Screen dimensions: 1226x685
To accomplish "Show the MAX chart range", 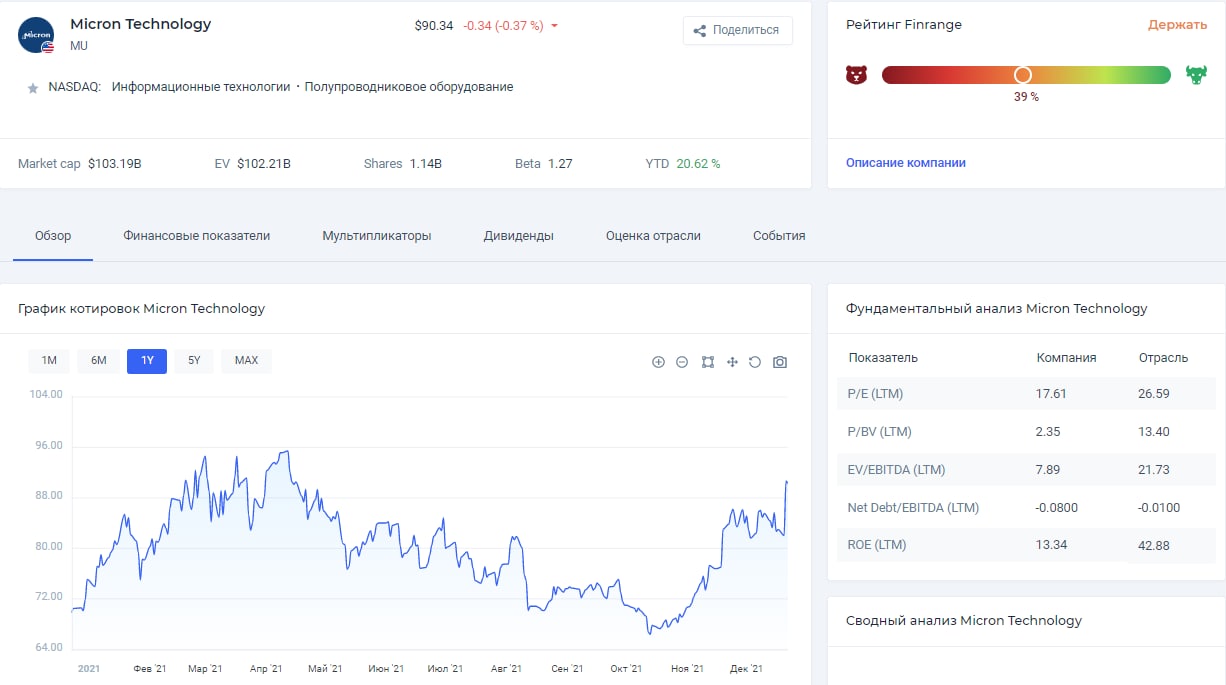I will (246, 361).
